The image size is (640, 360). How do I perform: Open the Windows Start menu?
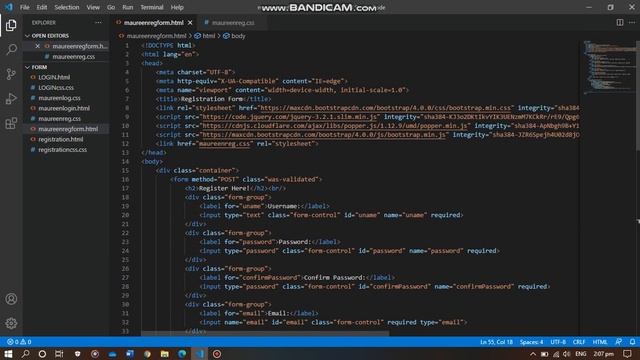click(x=8, y=354)
